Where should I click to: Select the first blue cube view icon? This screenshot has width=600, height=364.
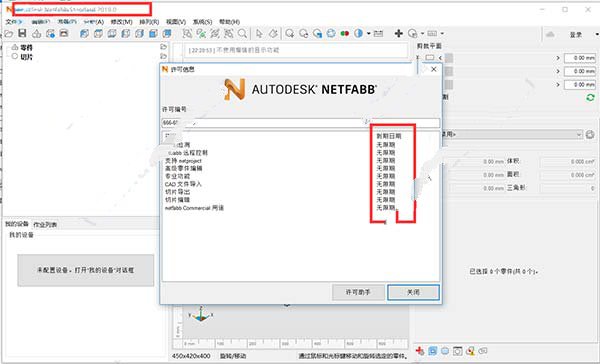point(84,34)
